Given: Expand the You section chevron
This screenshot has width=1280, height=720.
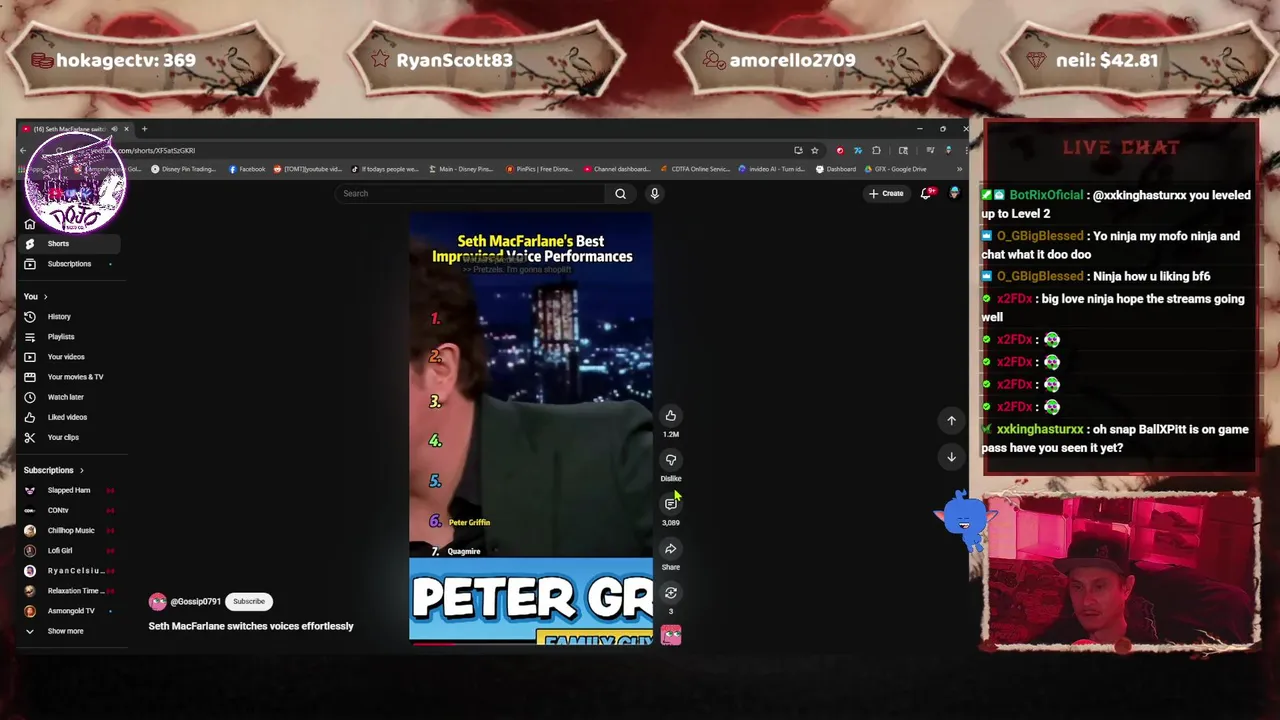Looking at the screenshot, I should (x=45, y=297).
